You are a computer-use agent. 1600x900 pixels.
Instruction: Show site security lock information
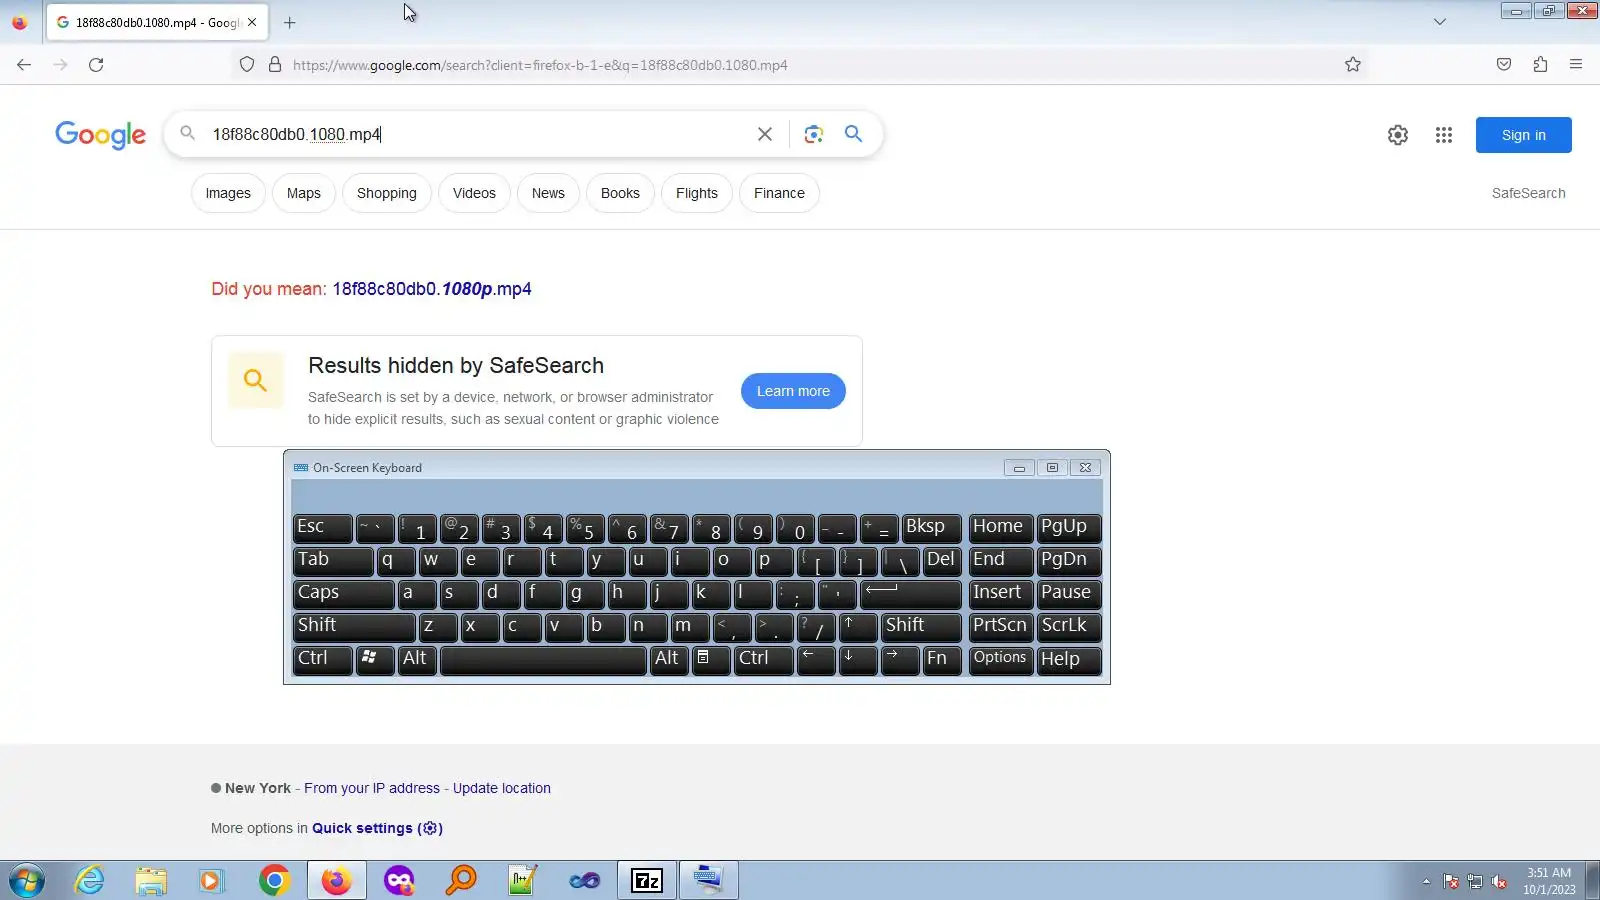pyautogui.click(x=275, y=65)
